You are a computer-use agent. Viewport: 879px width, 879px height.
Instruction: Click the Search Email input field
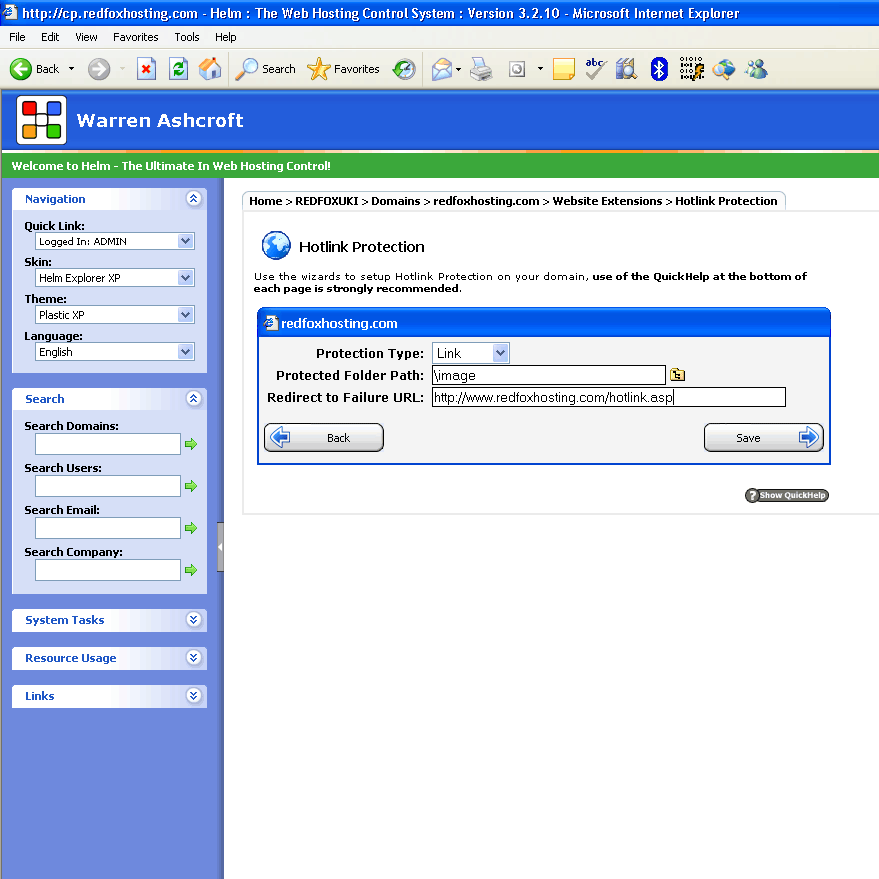(108, 528)
